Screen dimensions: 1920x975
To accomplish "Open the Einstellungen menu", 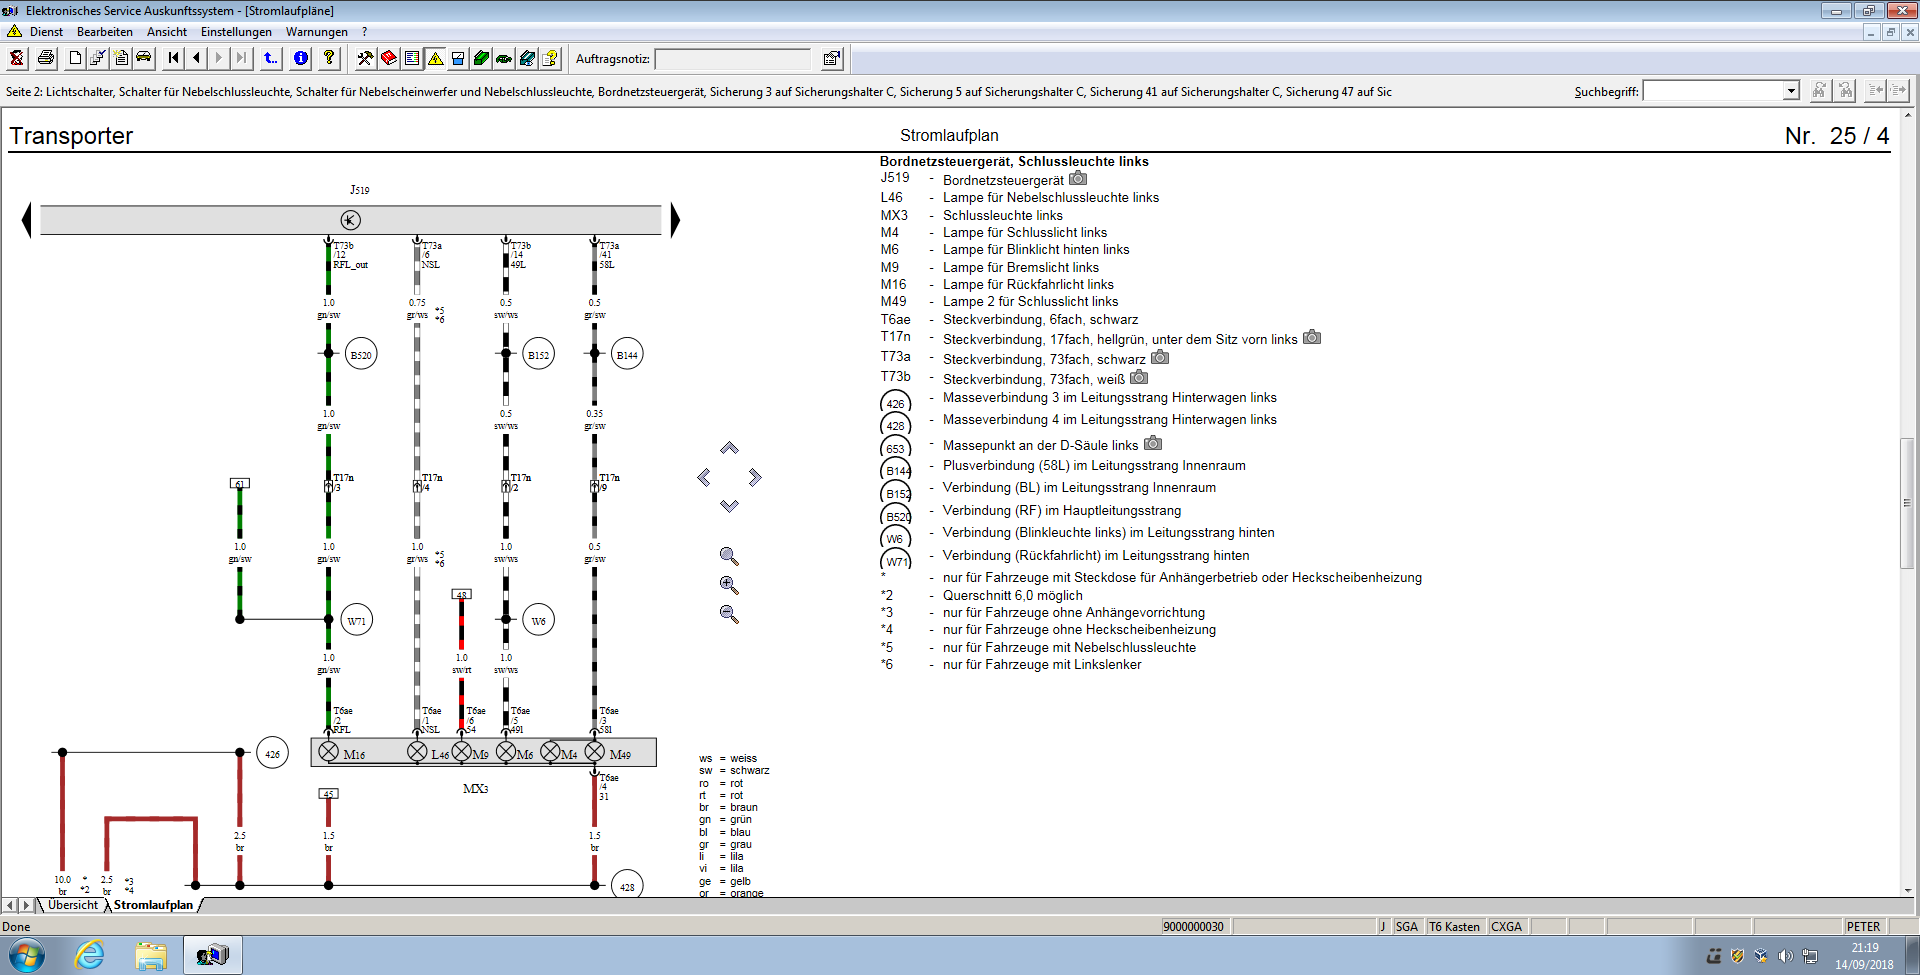I will [236, 32].
